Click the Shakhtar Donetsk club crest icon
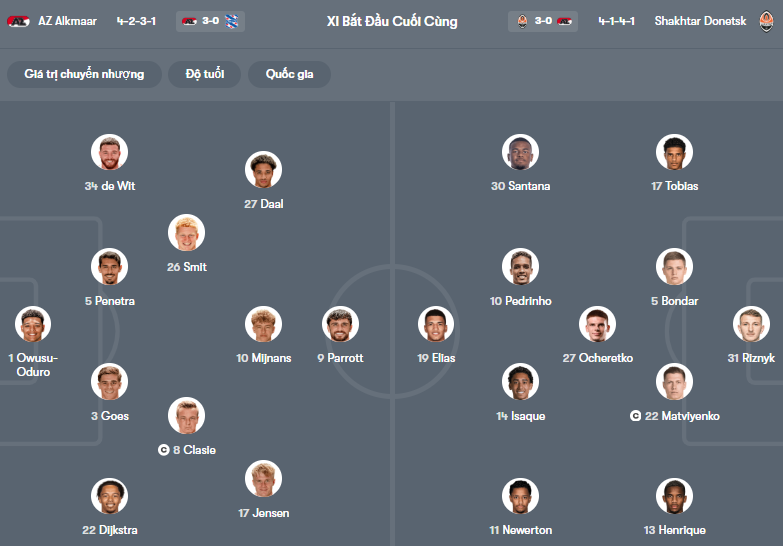 point(766,21)
